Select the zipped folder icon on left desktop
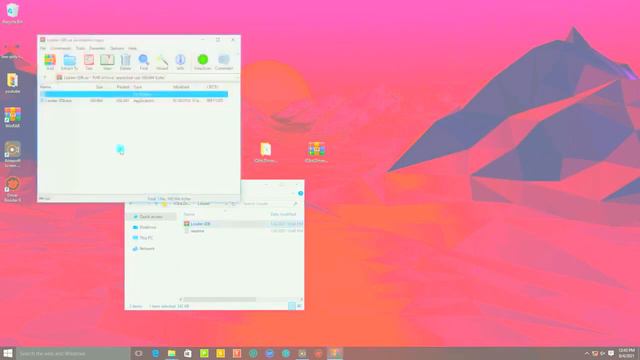Image resolution: width=640 pixels, height=360 pixels. click(12, 83)
